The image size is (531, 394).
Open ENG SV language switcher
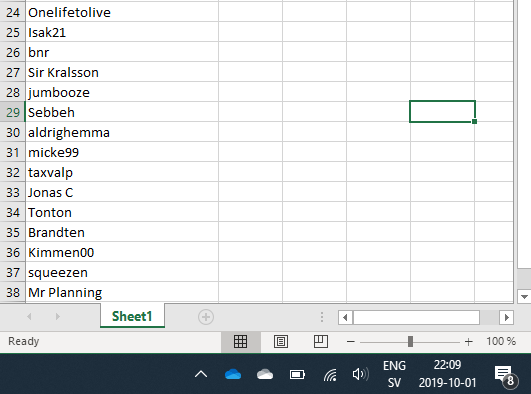(x=394, y=374)
